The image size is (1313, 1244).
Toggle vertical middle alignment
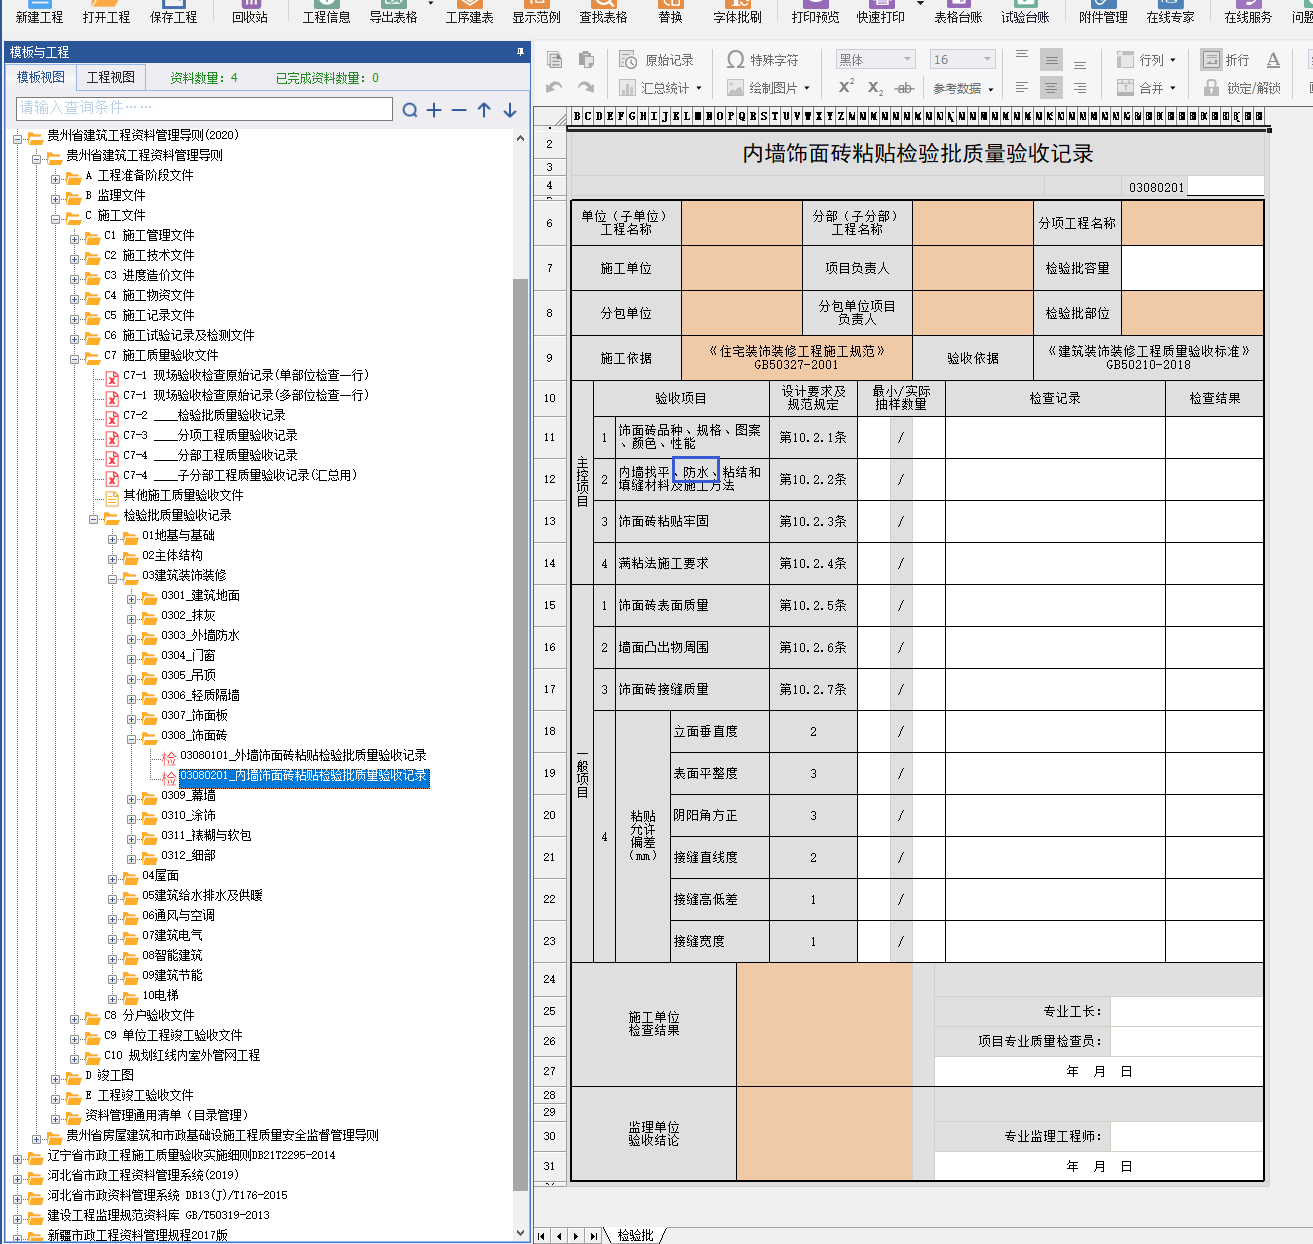click(x=1051, y=60)
